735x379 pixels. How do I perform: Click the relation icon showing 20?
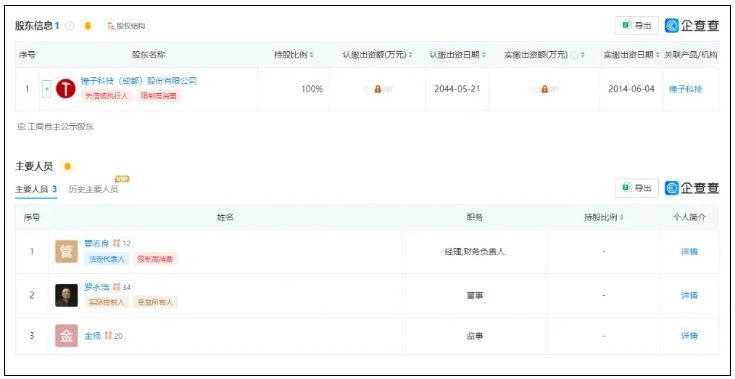[114, 335]
